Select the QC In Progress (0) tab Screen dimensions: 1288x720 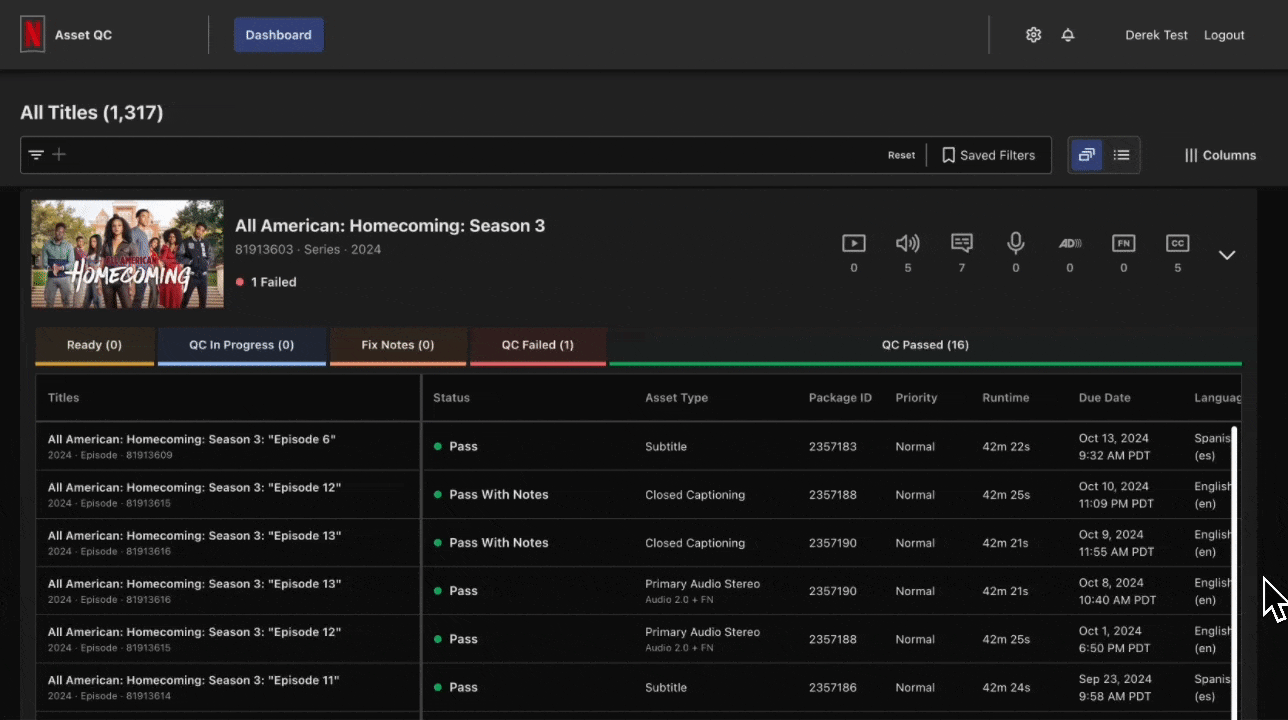(242, 345)
